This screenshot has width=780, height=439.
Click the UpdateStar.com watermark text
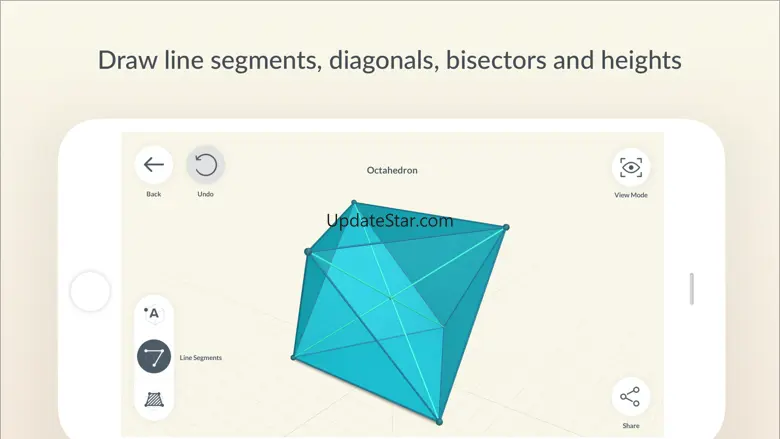390,222
